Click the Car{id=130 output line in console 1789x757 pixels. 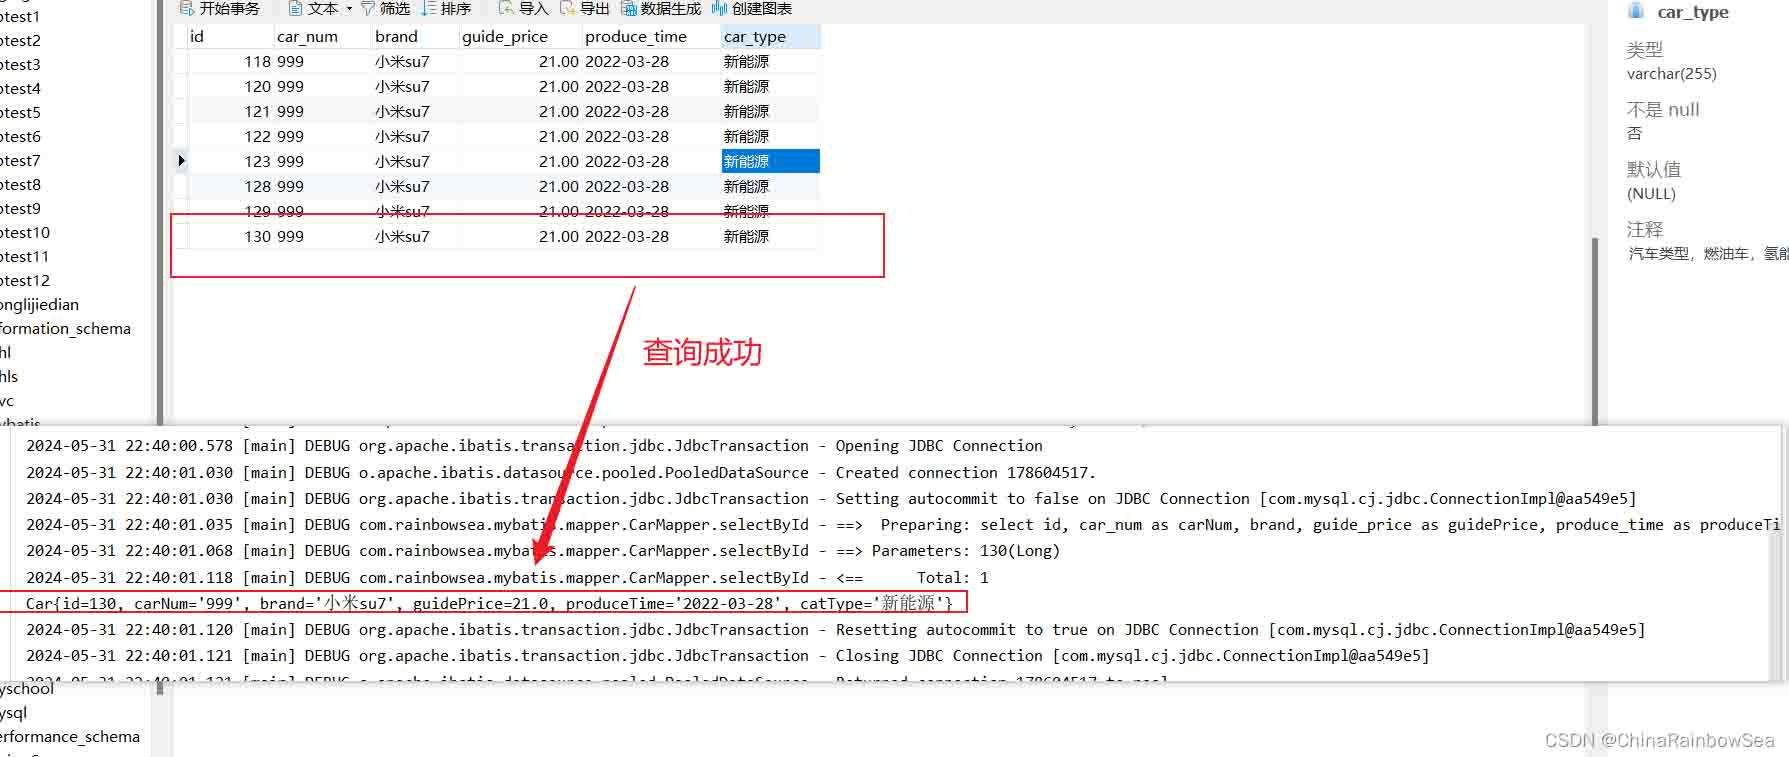(489, 603)
